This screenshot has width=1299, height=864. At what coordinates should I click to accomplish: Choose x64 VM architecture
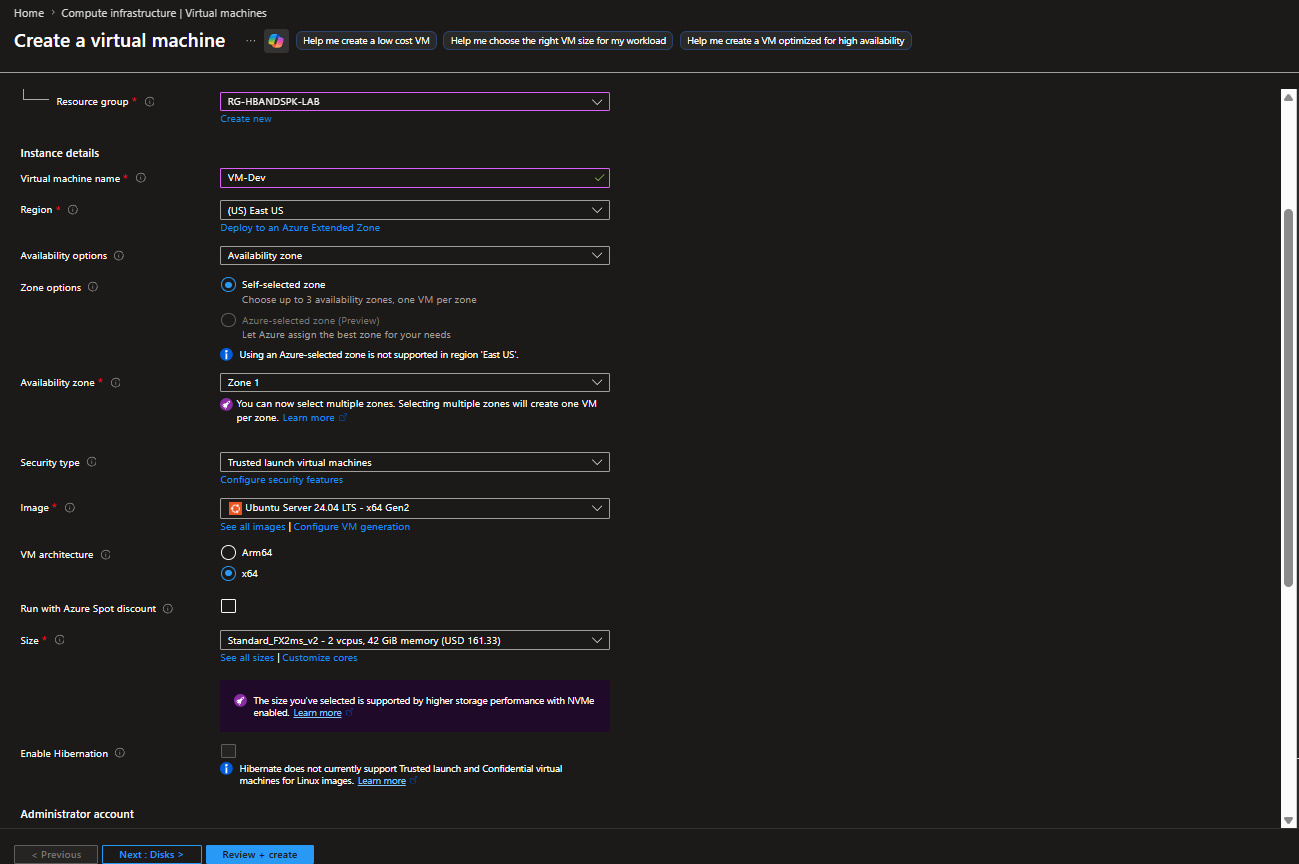click(x=228, y=574)
